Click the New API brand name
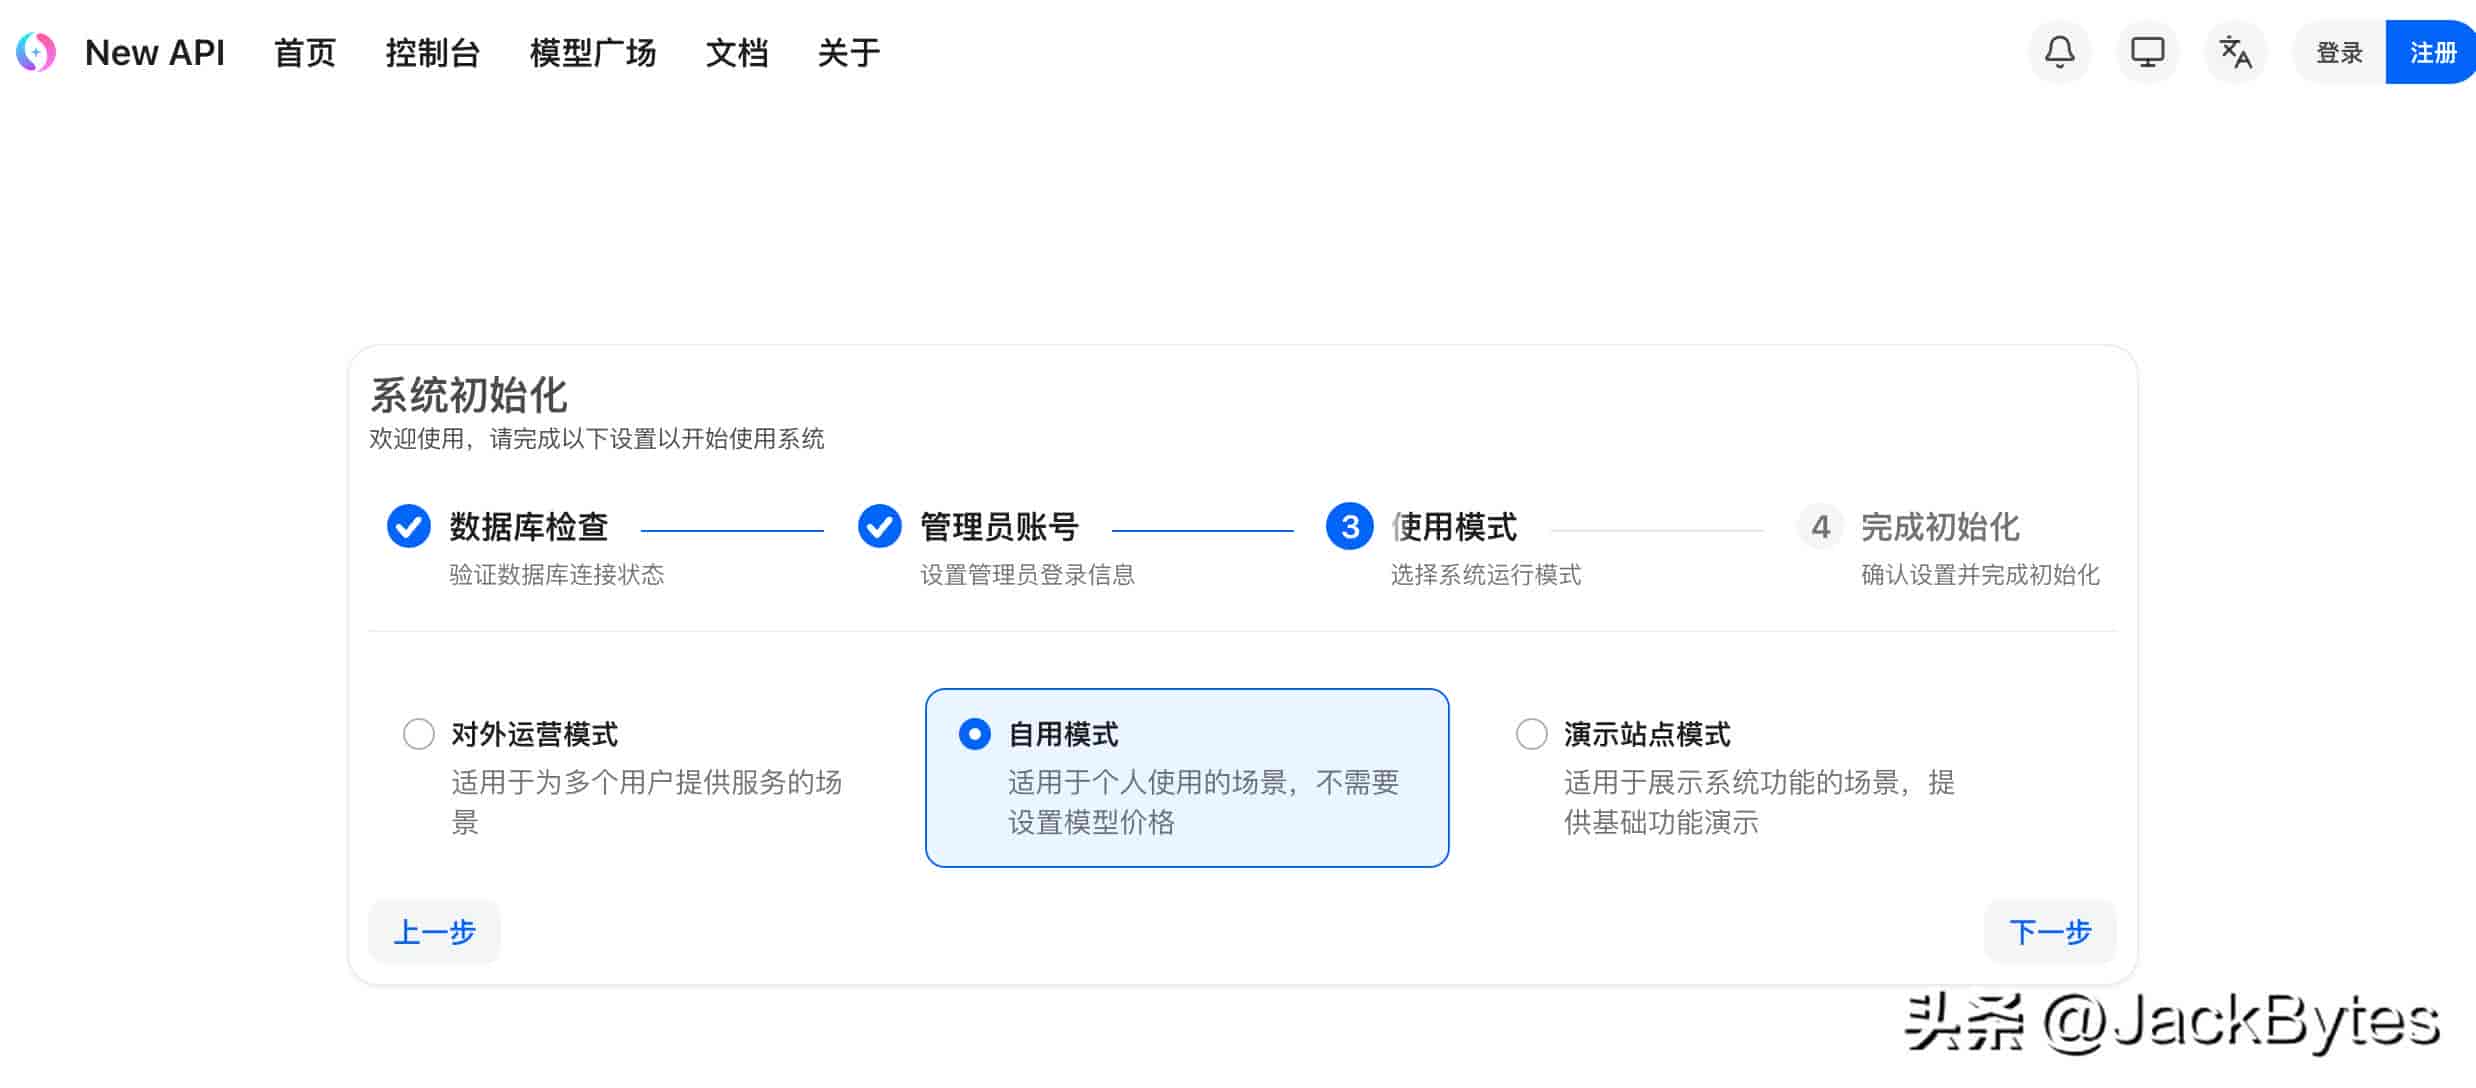2476x1088 pixels. 155,53
